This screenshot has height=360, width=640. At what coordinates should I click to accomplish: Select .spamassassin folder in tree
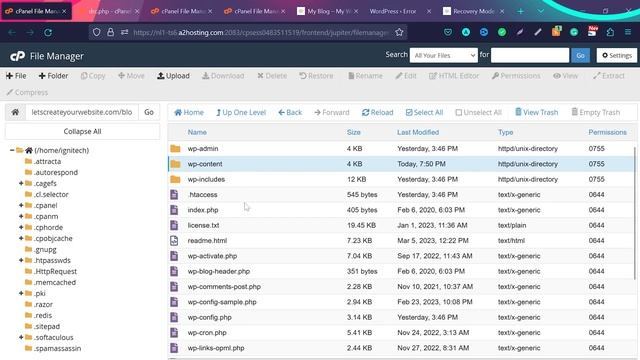[57, 349]
